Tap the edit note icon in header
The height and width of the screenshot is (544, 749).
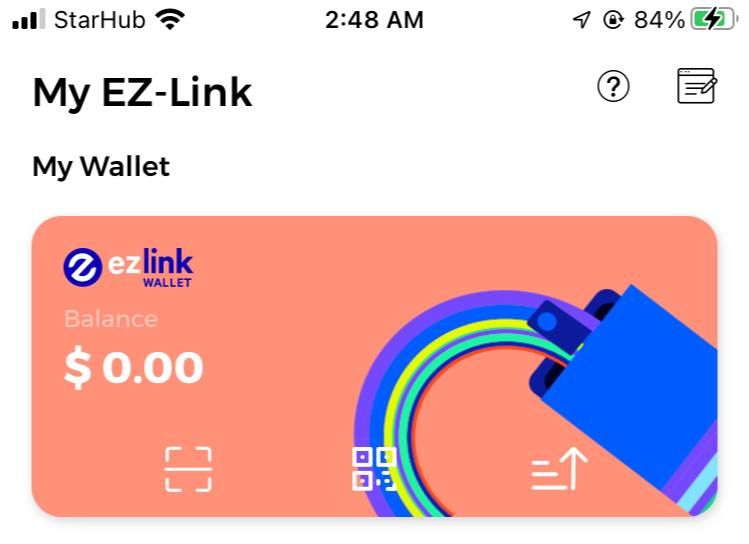coord(697,86)
